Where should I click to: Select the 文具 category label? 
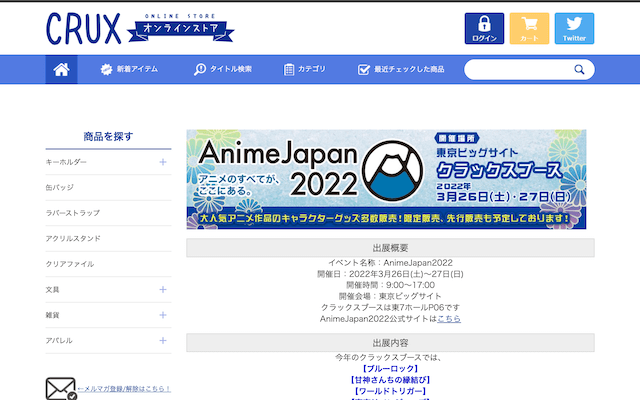coord(52,289)
